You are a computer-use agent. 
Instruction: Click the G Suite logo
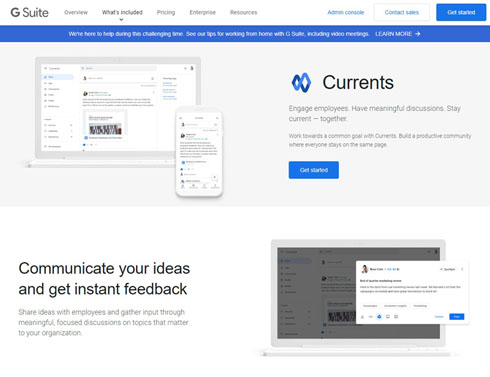pos(29,13)
